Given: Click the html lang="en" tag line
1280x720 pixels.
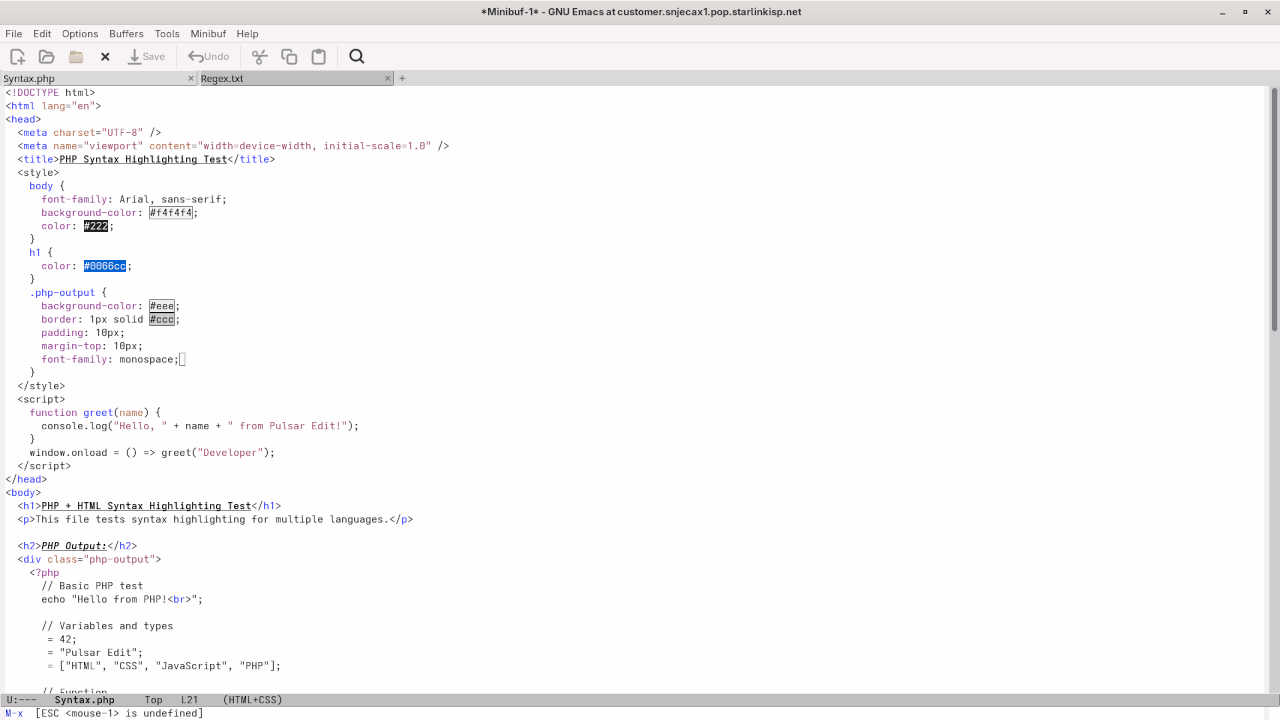Looking at the screenshot, I should [x=53, y=106].
